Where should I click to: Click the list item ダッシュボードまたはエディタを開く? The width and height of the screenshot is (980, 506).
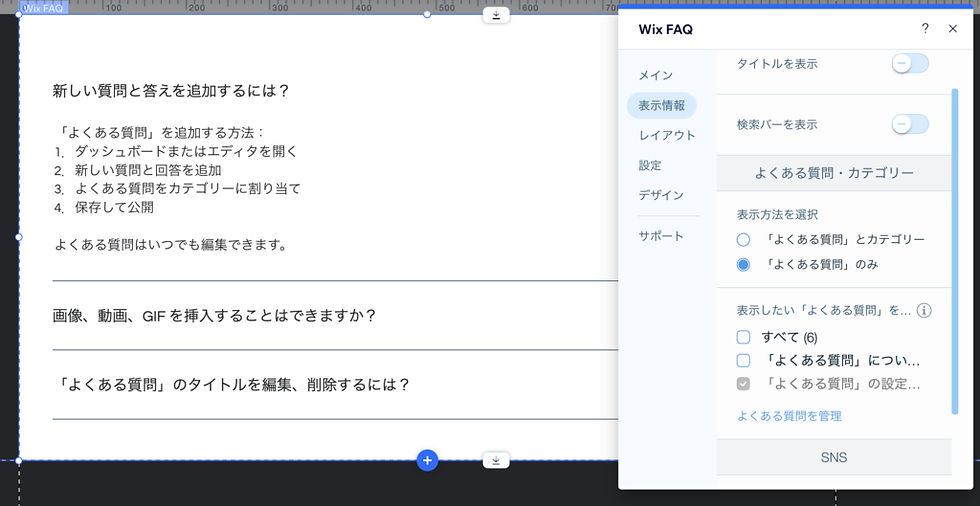pyautogui.click(x=186, y=151)
